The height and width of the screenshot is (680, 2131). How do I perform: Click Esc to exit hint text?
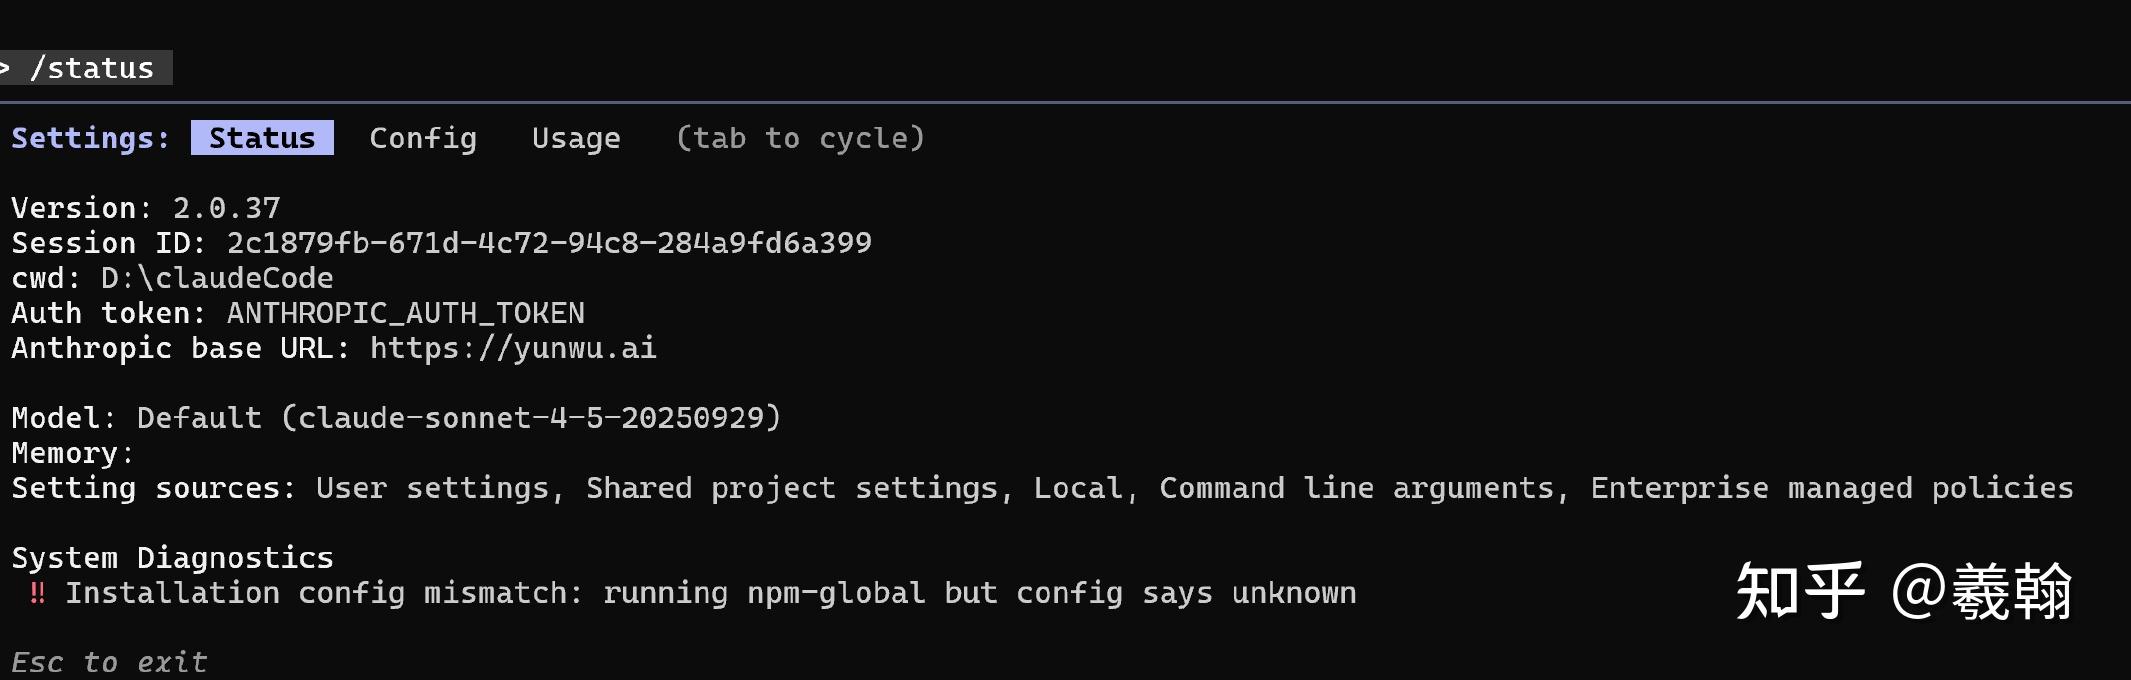110,661
